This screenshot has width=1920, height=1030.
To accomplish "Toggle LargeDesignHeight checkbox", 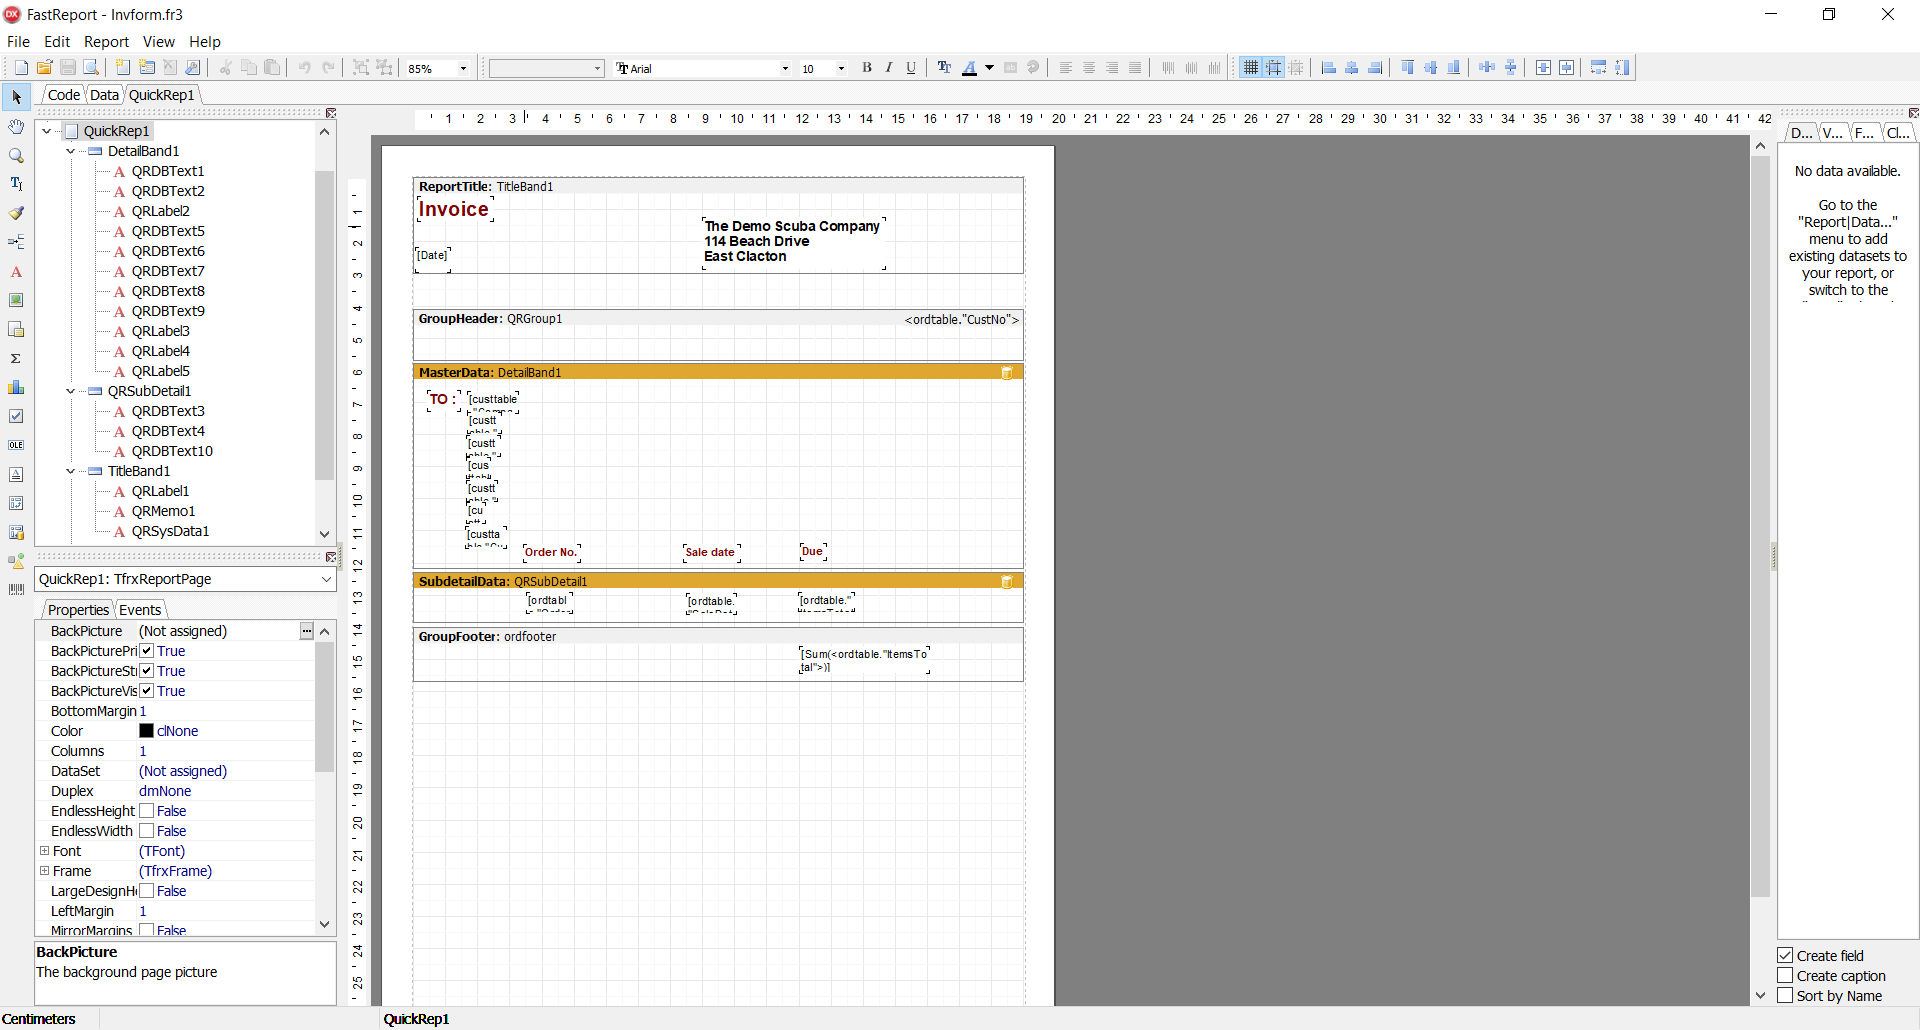I will (147, 891).
